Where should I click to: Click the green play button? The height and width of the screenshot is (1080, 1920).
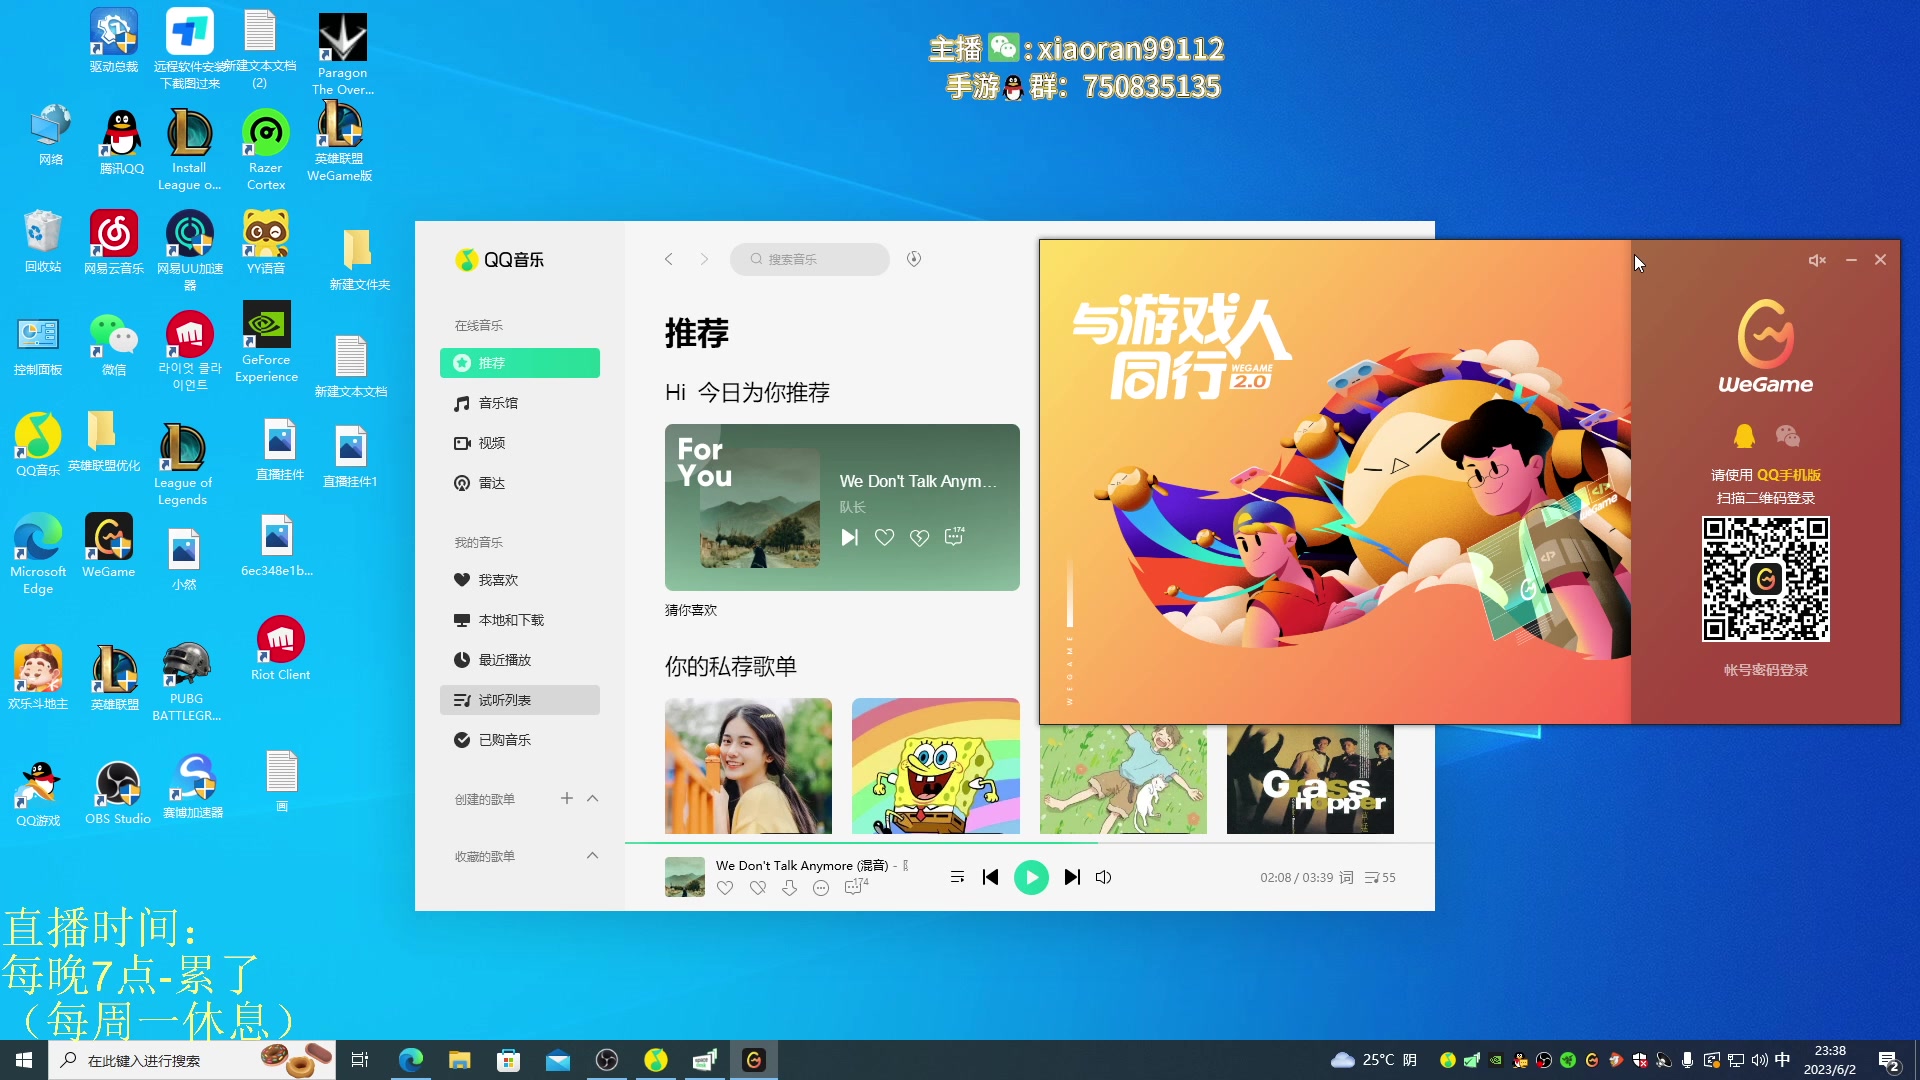1031,877
